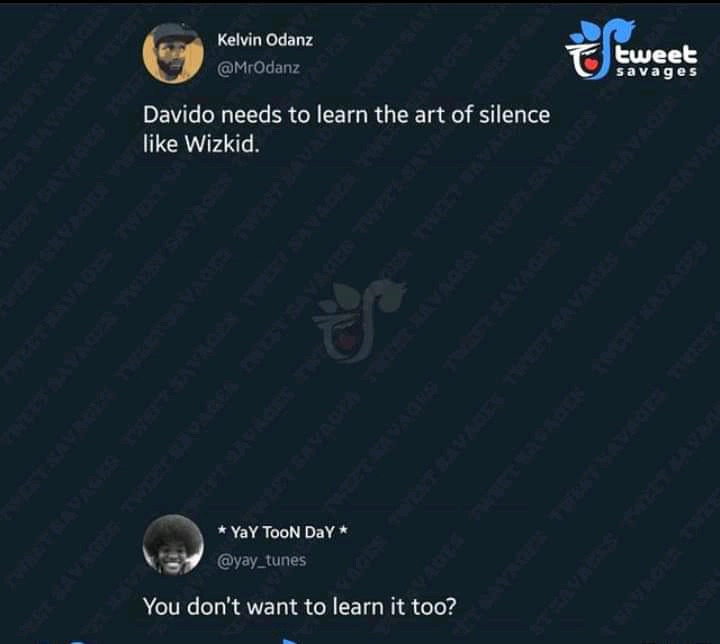Click the 'savages' text under the wordmark

(657, 72)
